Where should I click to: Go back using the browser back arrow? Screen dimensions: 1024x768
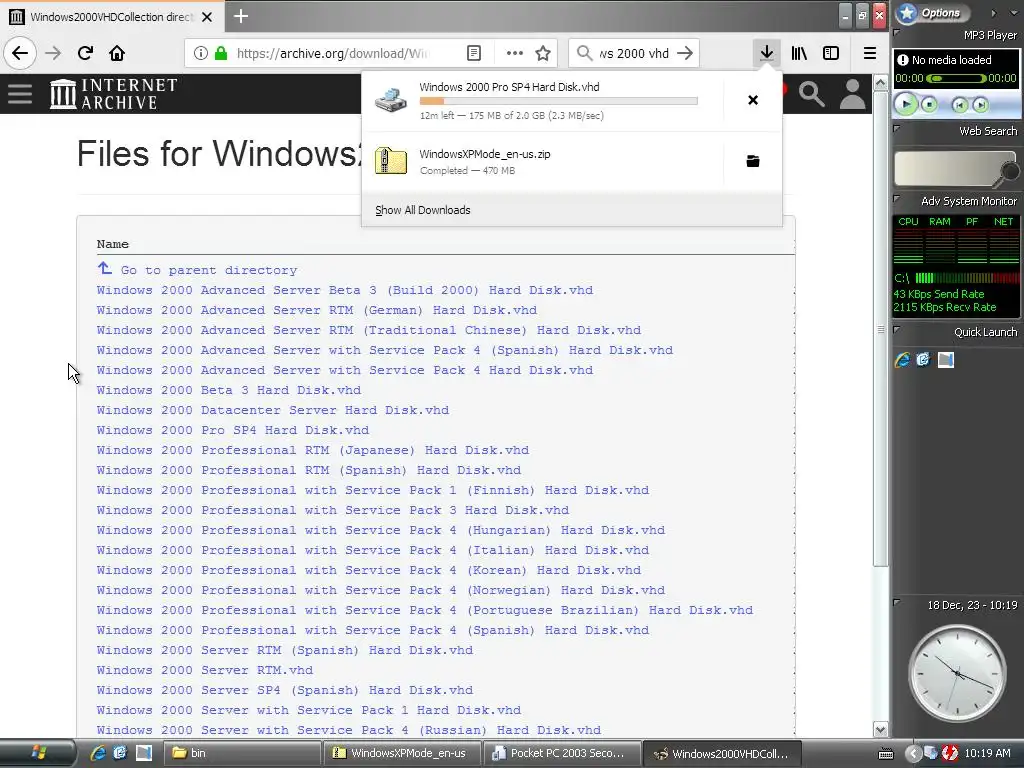[20, 54]
